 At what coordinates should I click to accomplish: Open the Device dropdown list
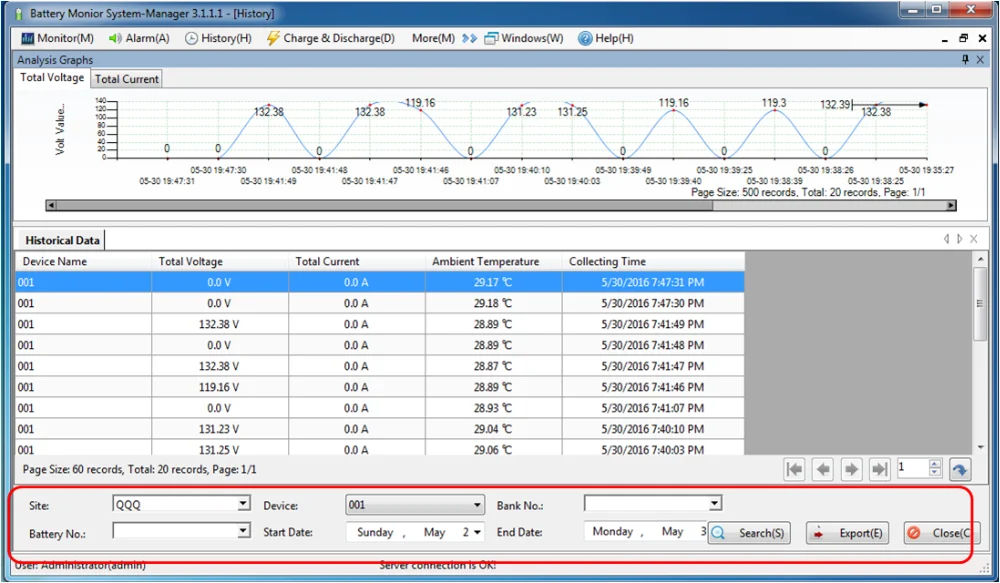click(477, 505)
